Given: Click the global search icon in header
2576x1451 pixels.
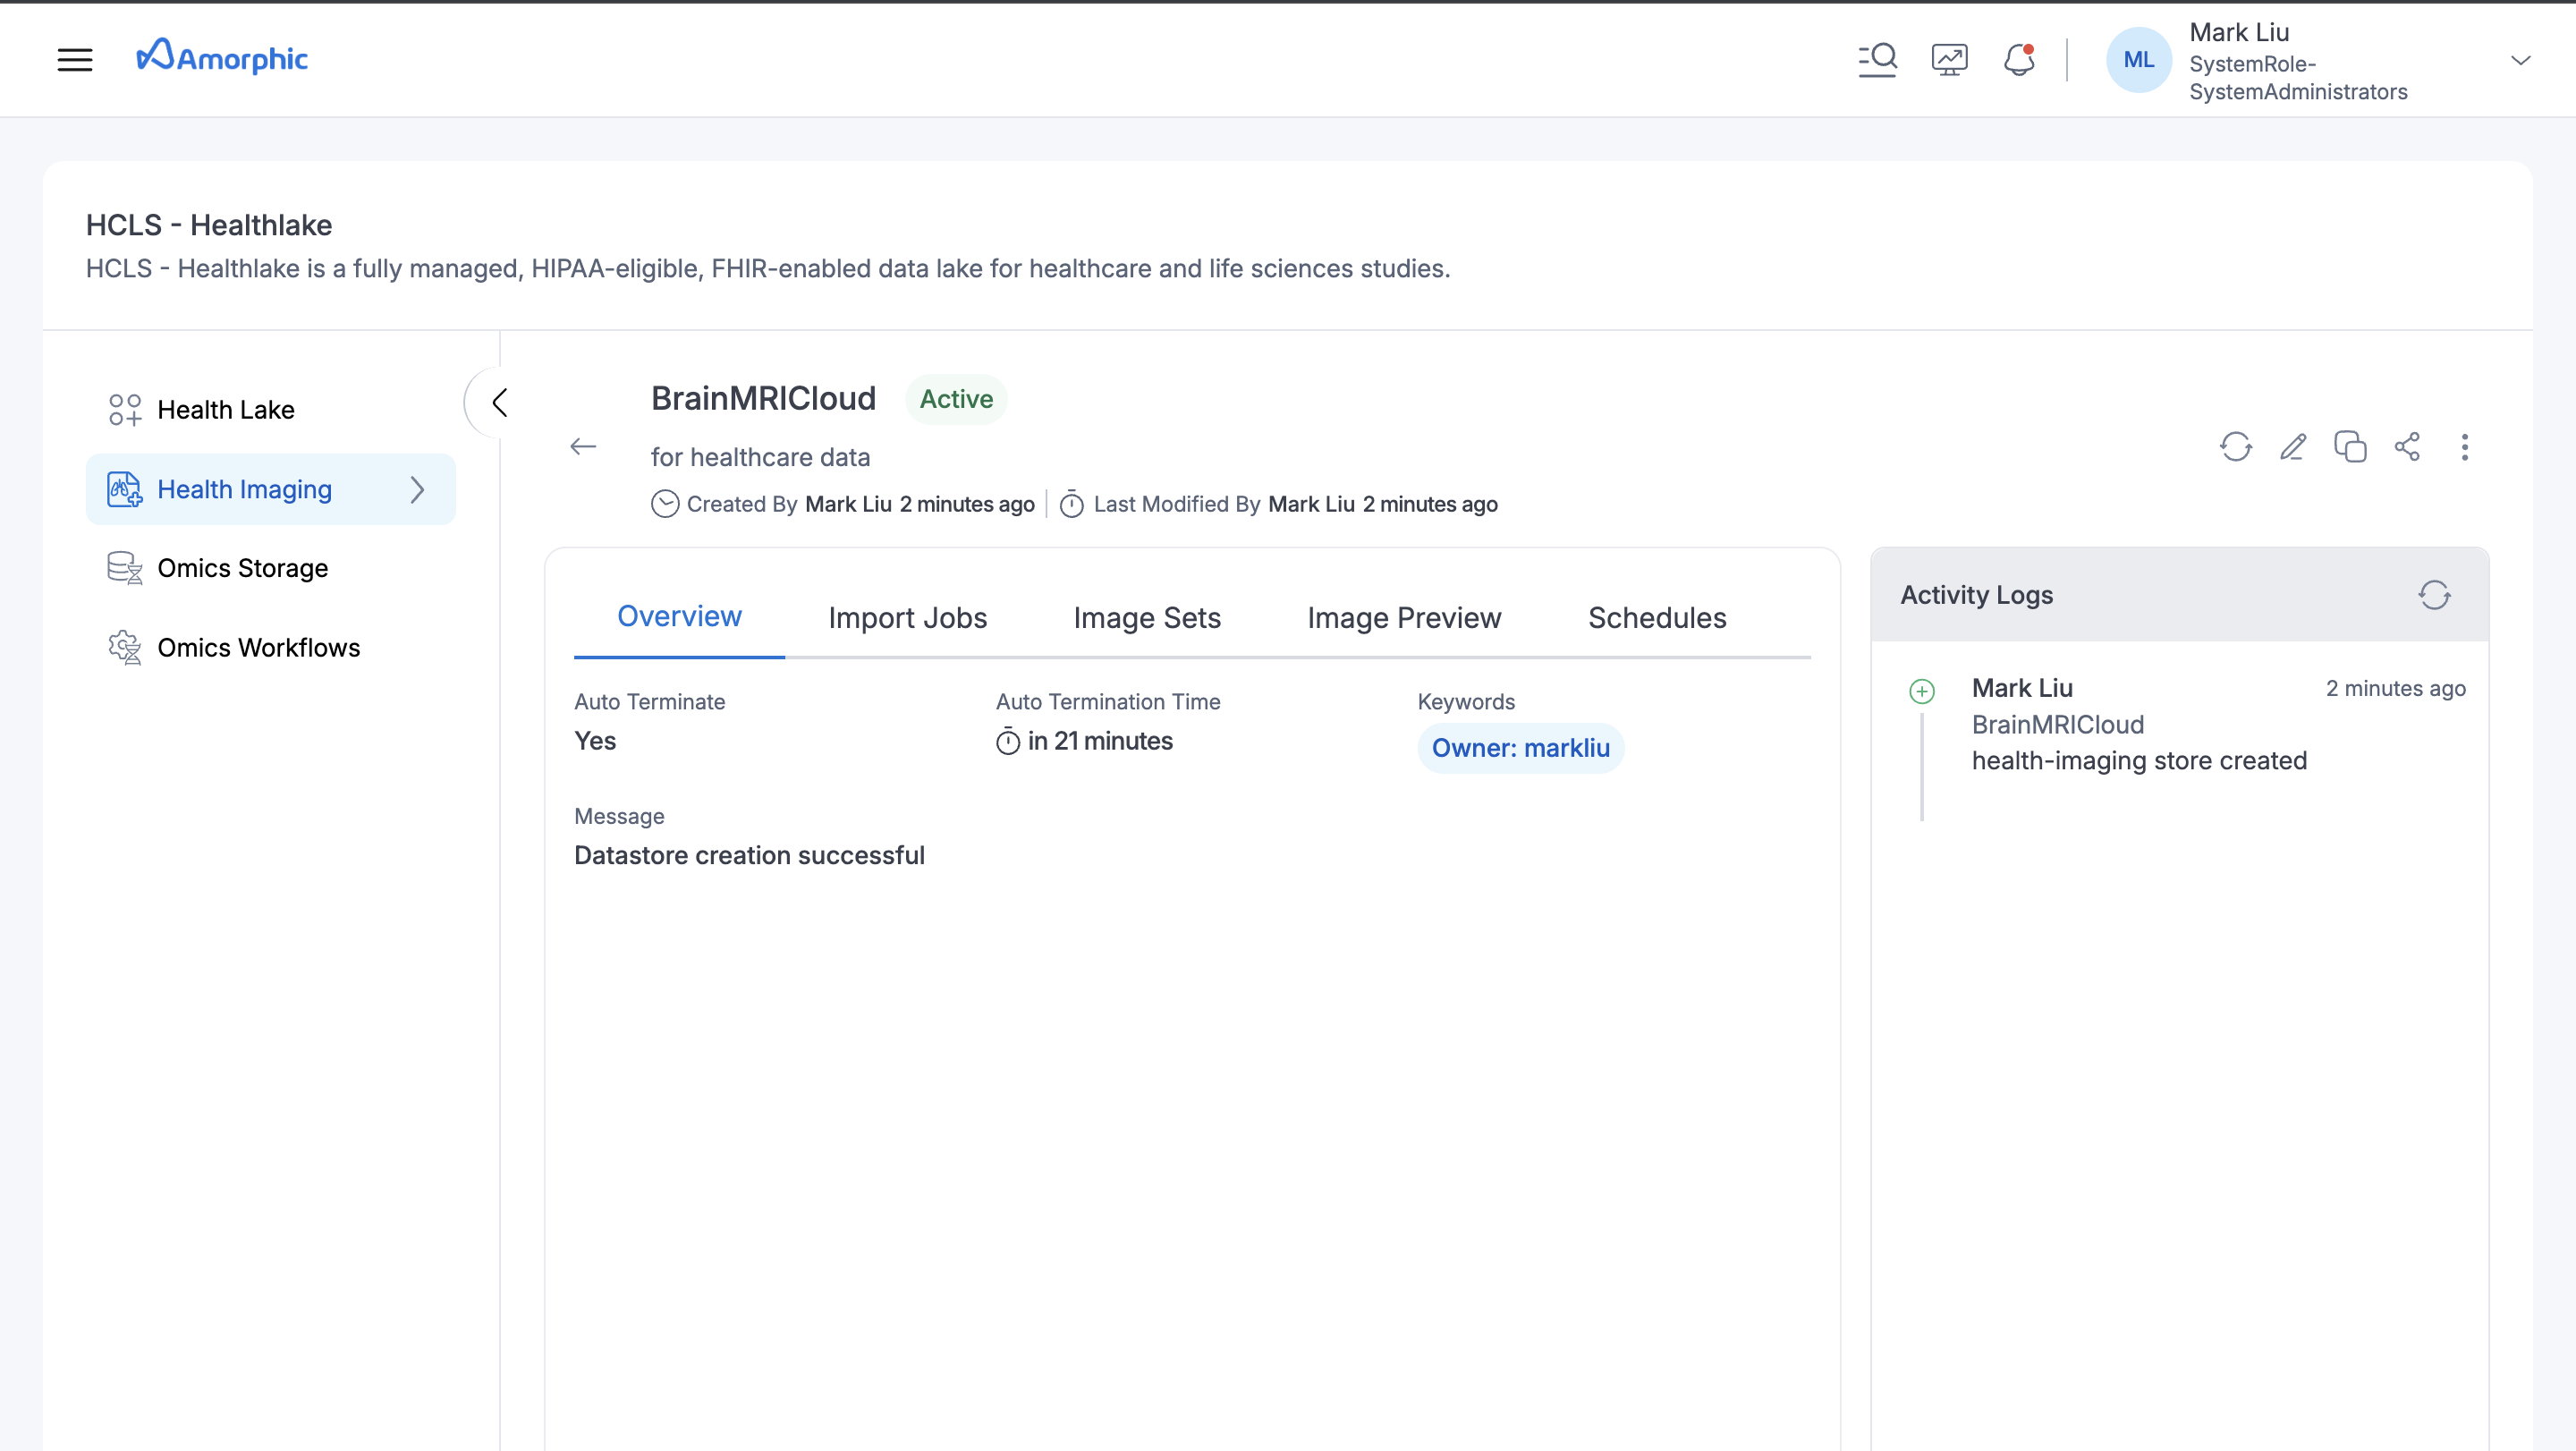Looking at the screenshot, I should coord(1877,60).
